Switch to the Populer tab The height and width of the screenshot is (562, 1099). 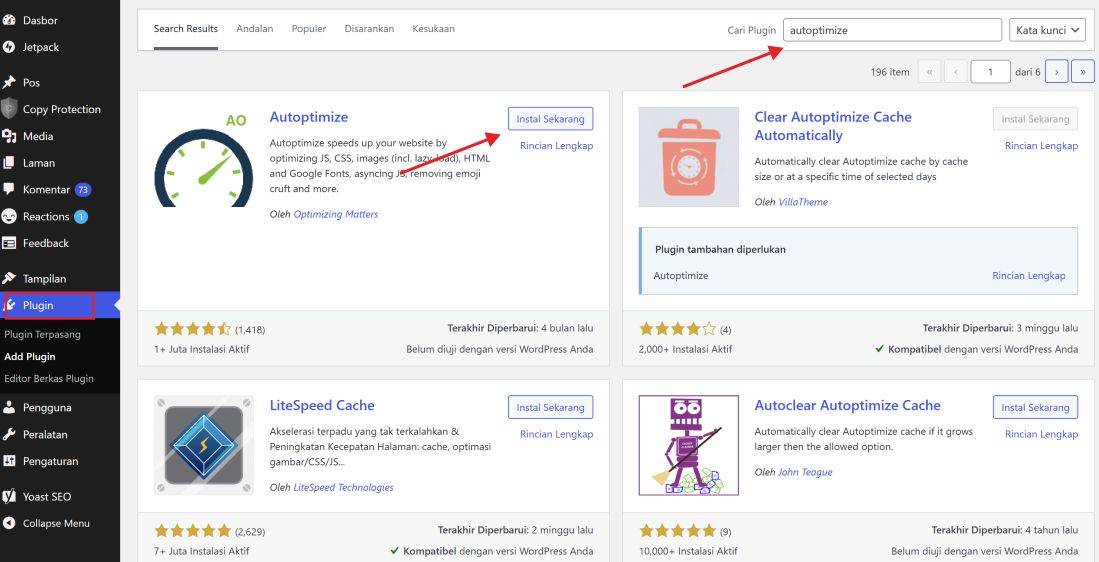(309, 29)
